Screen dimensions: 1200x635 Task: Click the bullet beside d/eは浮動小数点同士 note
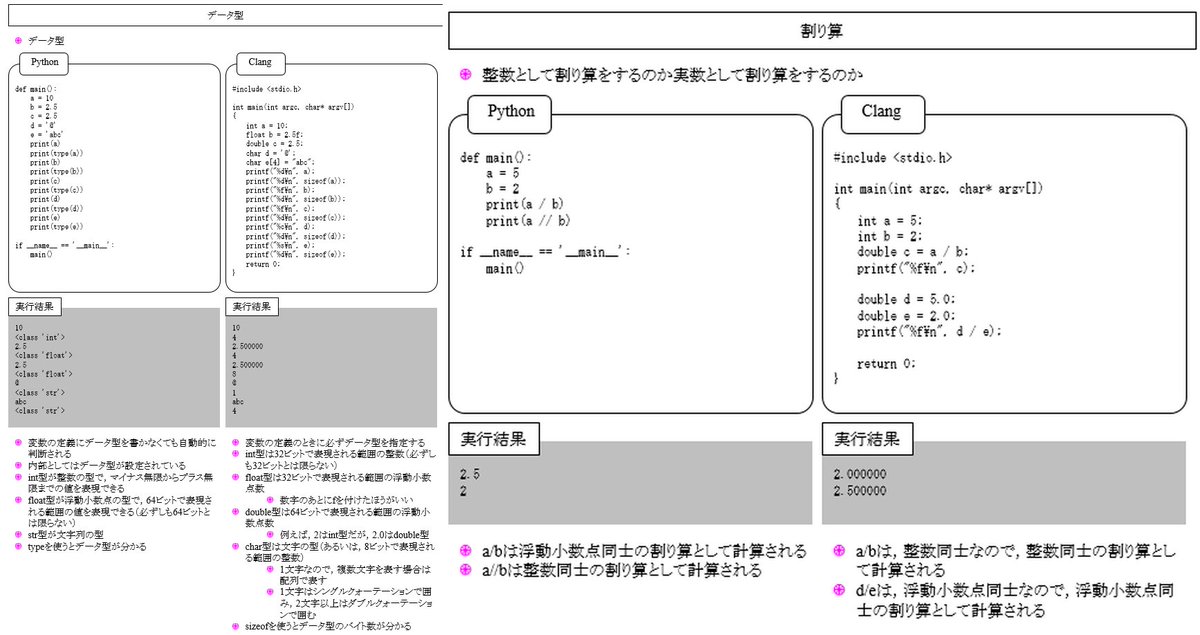[839, 590]
